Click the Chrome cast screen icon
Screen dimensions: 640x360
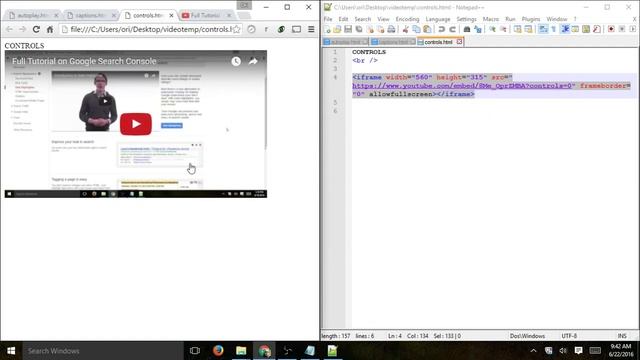pyautogui.click(x=296, y=29)
